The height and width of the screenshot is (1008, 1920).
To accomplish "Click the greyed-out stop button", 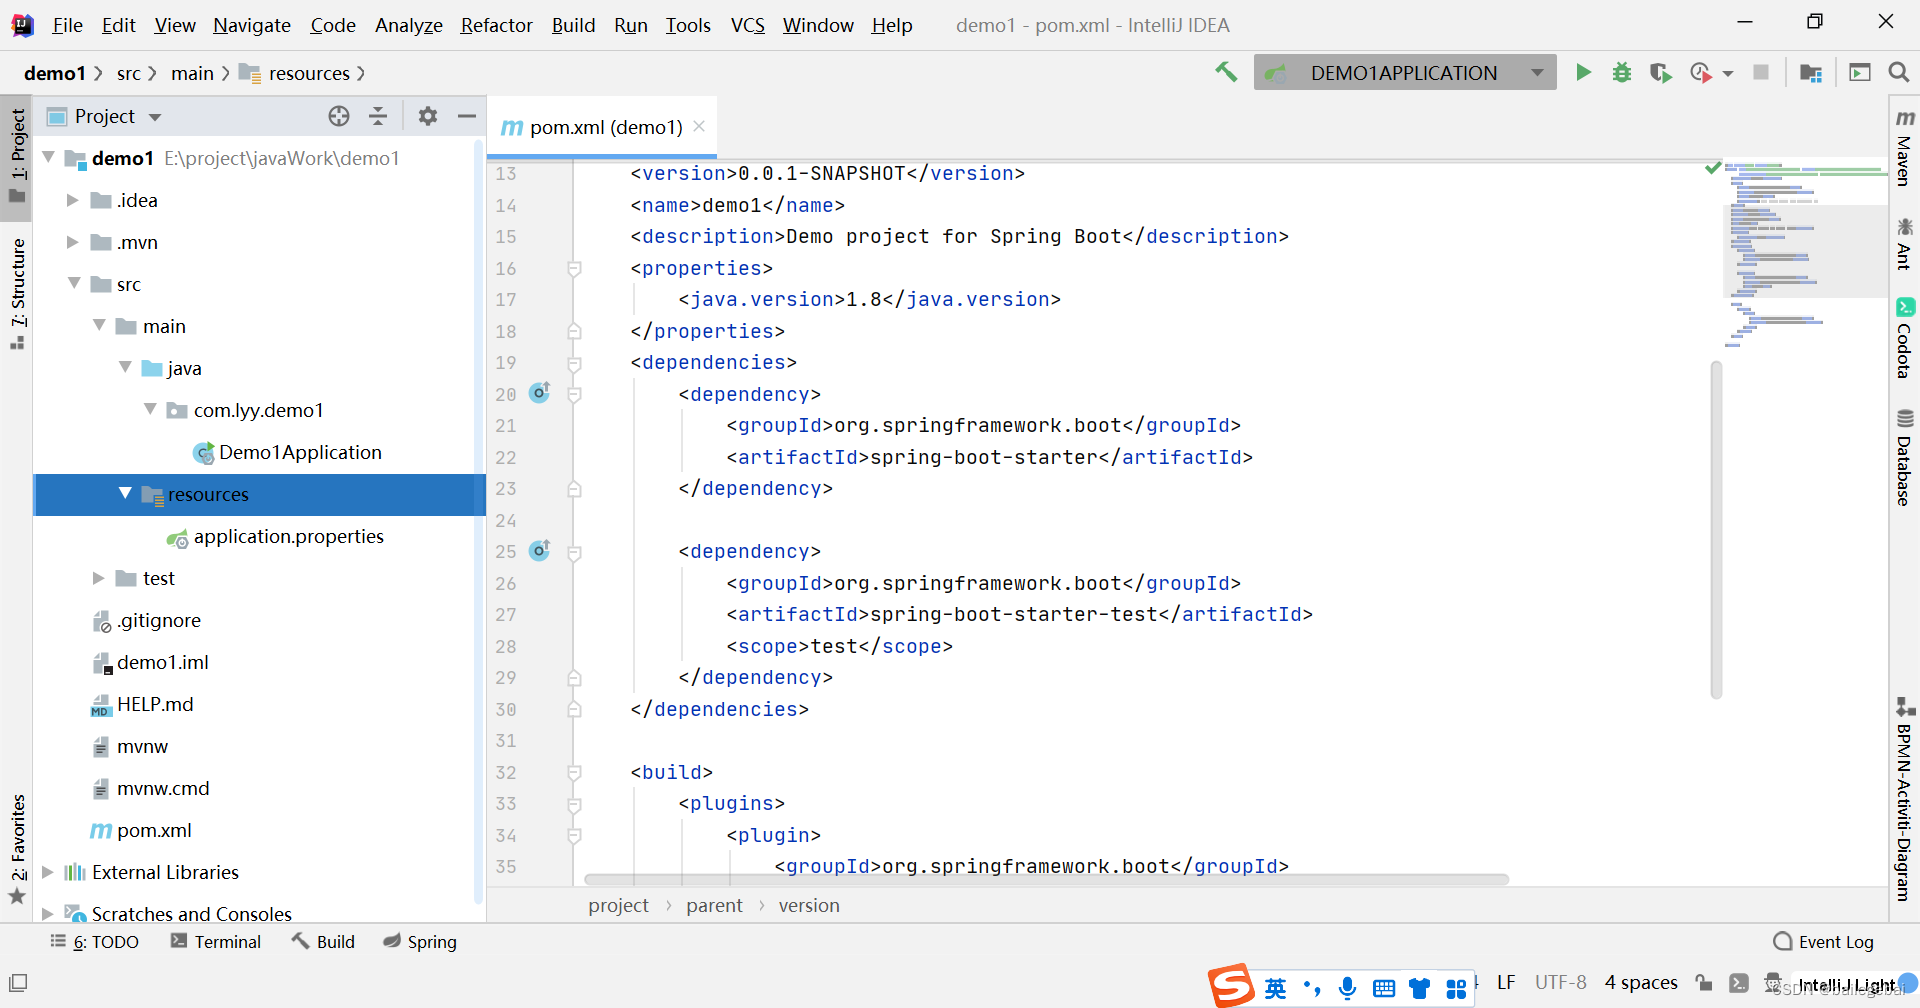I will (1761, 72).
